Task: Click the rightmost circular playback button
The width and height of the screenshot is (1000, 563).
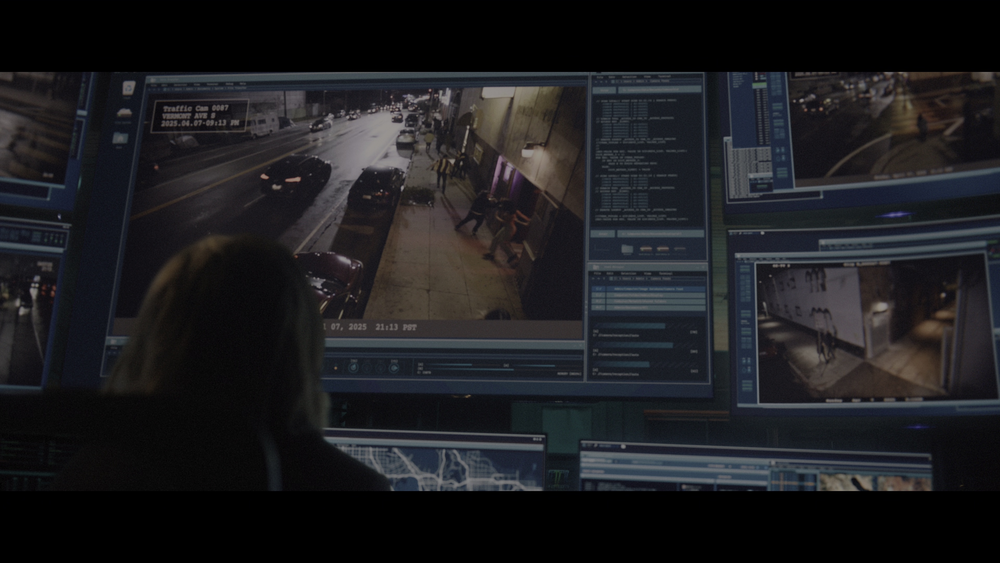Action: click(x=393, y=367)
